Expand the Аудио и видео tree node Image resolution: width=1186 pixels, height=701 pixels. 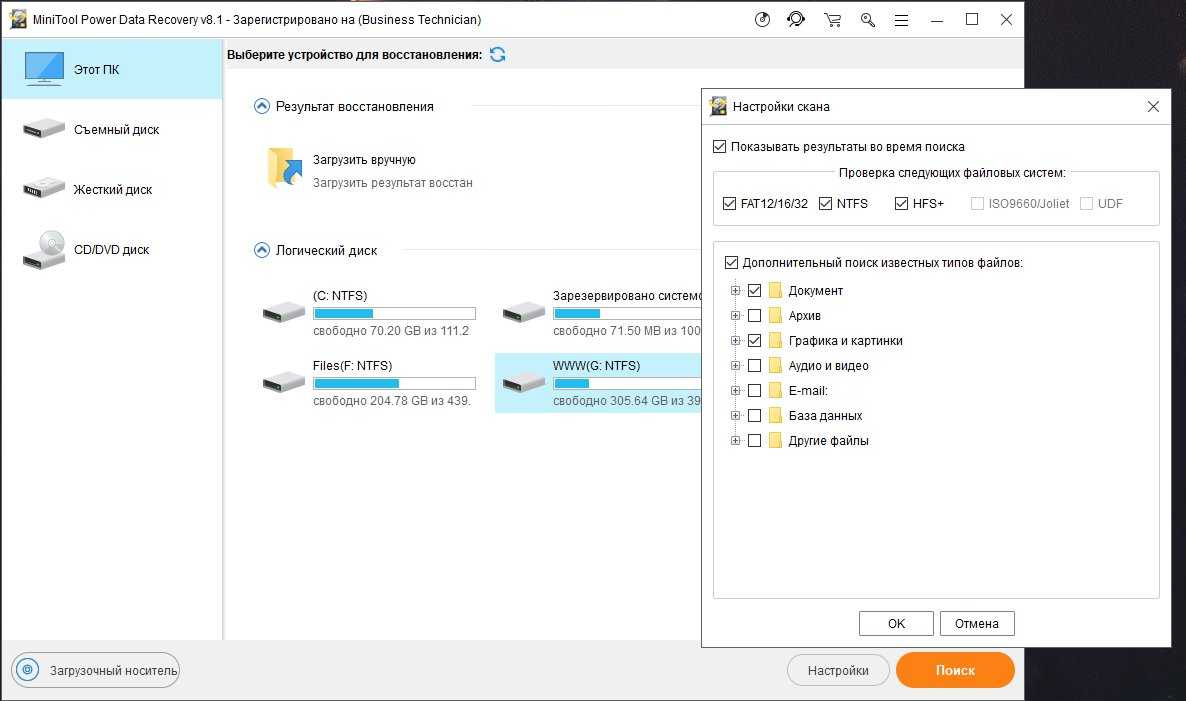[736, 366]
